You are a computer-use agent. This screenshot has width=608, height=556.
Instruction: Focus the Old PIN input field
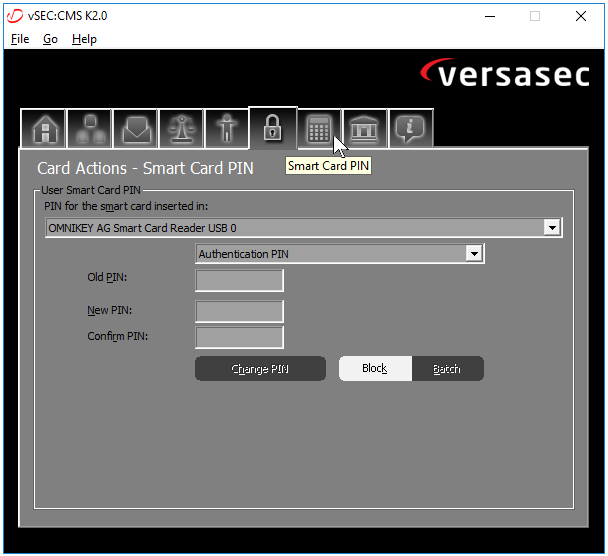[240, 280]
